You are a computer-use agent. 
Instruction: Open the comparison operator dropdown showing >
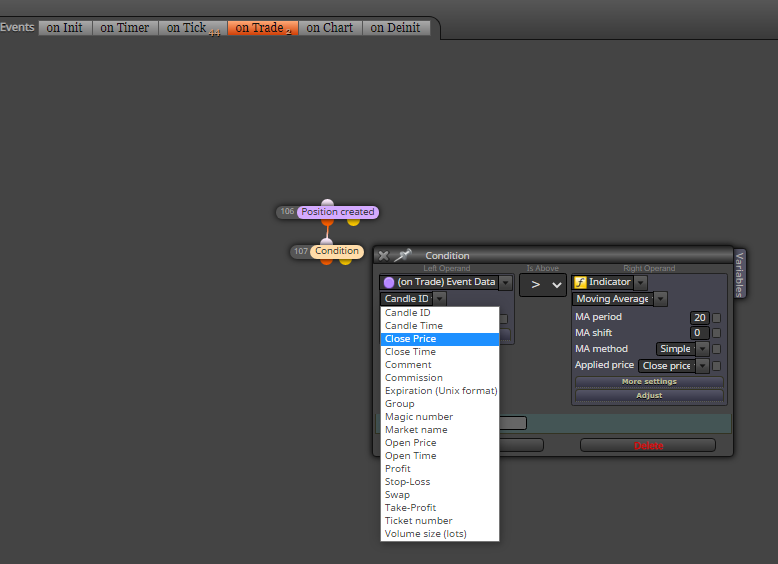543,285
